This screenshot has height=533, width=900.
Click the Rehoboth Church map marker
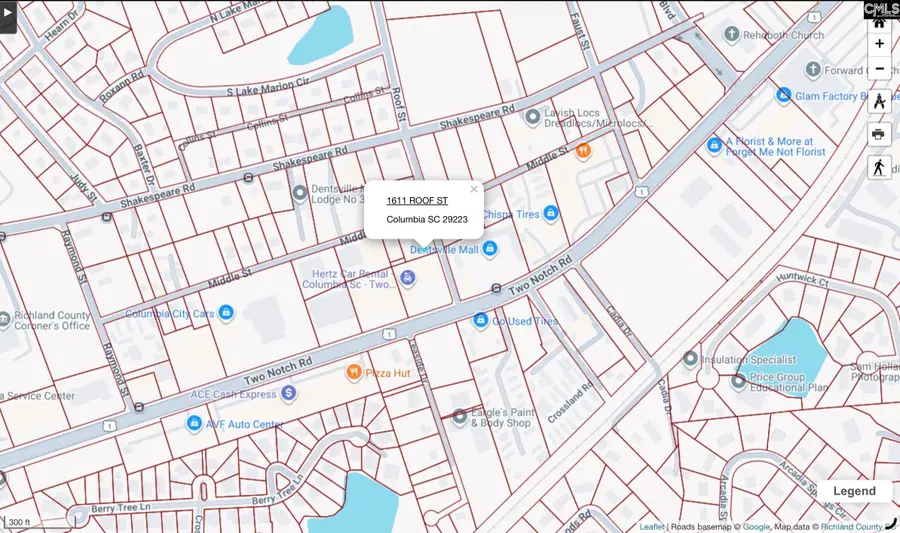[x=731, y=35]
